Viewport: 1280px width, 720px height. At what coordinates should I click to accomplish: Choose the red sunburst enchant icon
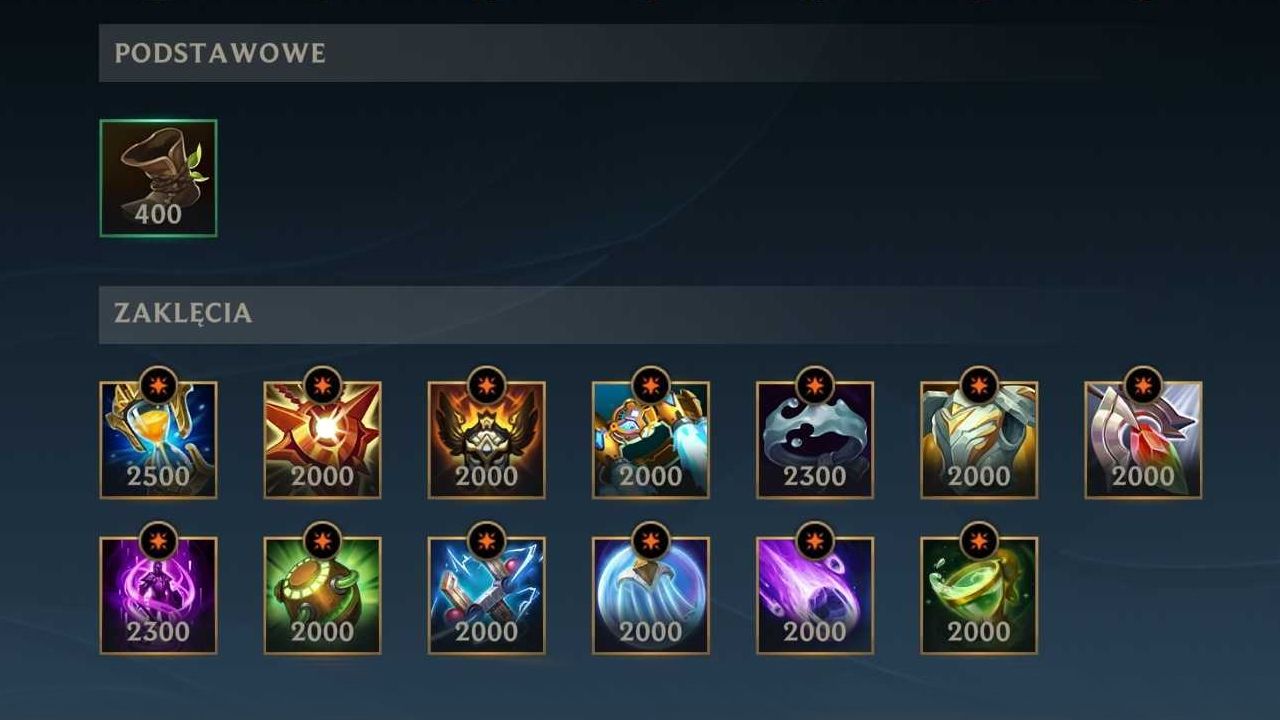click(x=322, y=440)
